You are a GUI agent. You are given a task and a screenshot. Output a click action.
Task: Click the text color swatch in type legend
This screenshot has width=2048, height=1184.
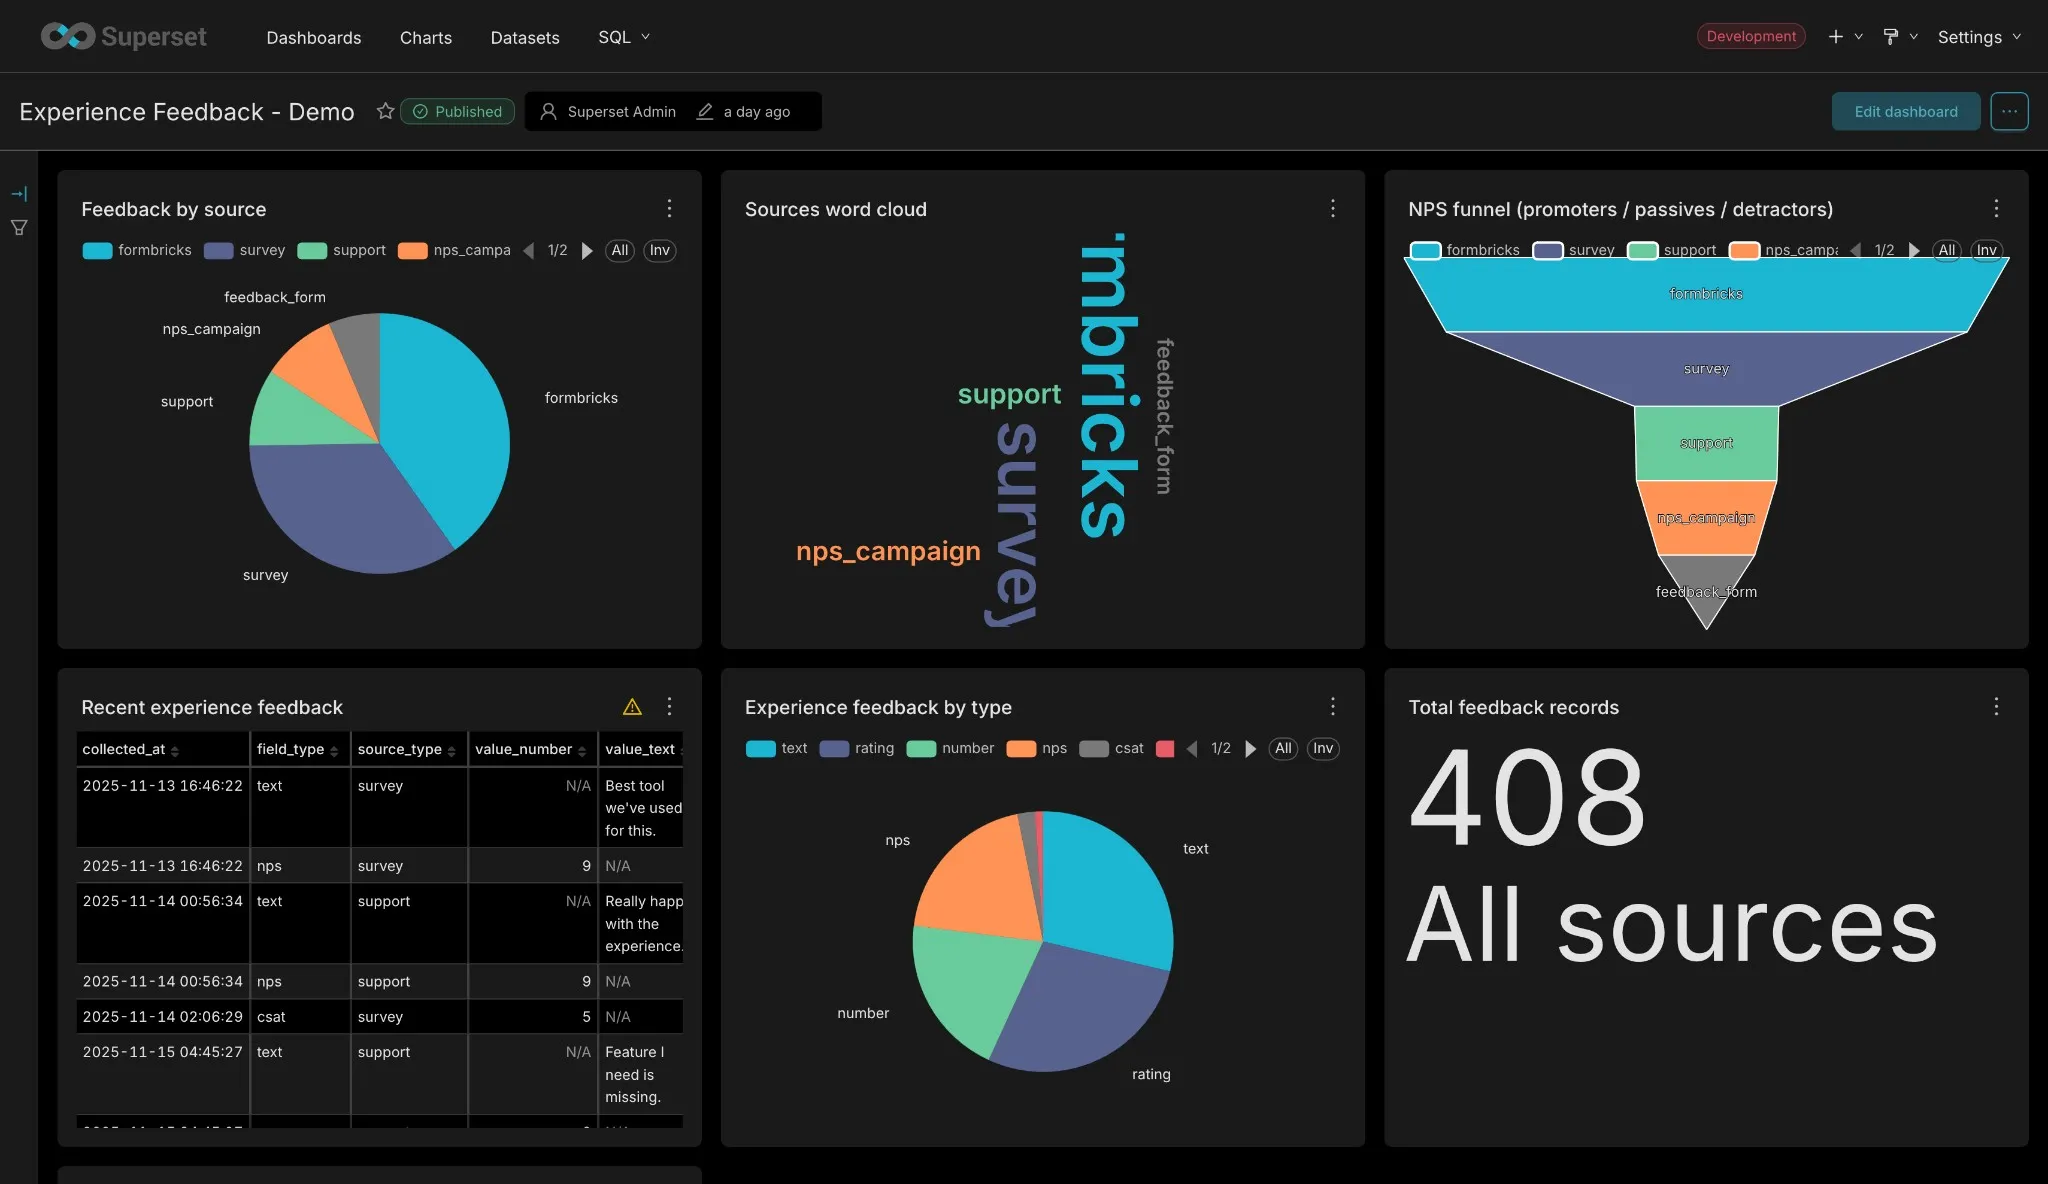point(761,748)
